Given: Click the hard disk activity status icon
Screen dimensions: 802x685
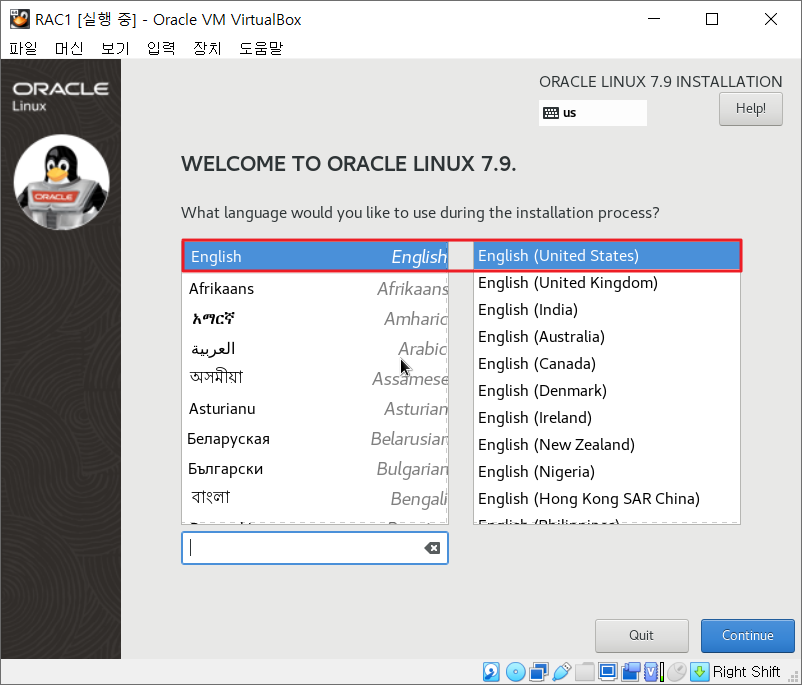Looking at the screenshot, I should coord(491,672).
